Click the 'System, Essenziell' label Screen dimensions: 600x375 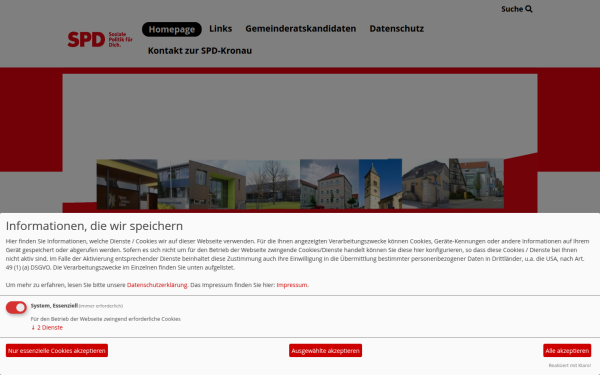[x=54, y=305]
